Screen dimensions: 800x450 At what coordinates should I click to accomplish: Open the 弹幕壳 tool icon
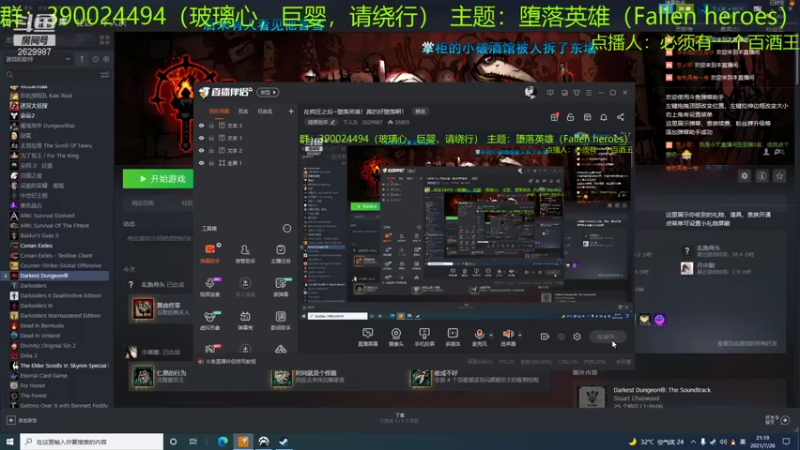point(245,320)
